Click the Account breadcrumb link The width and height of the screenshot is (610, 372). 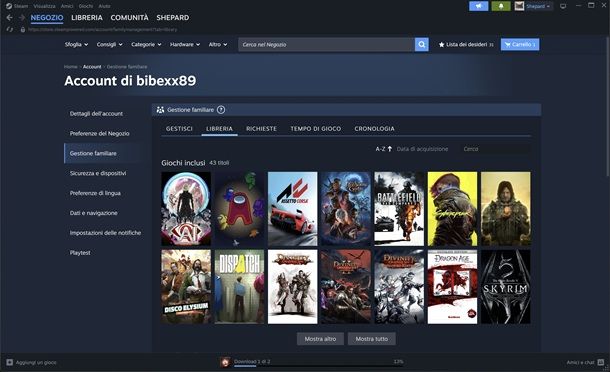click(92, 67)
